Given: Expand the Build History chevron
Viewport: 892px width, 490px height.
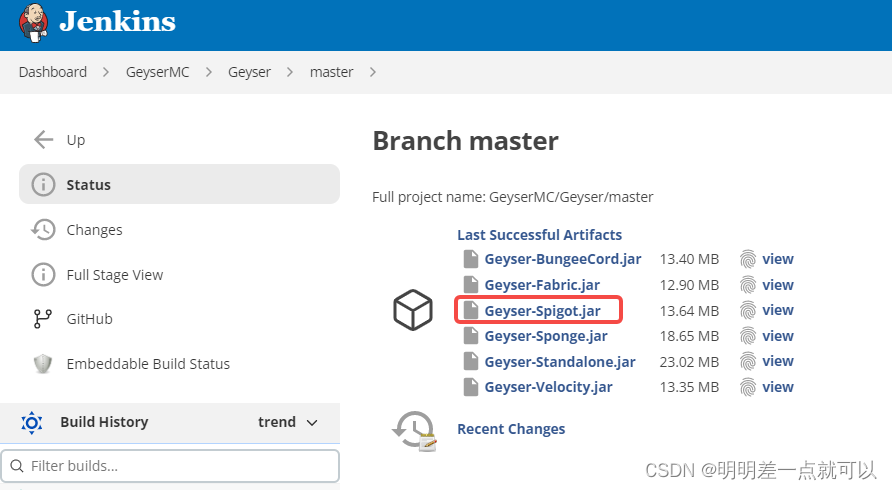Looking at the screenshot, I should tap(312, 423).
